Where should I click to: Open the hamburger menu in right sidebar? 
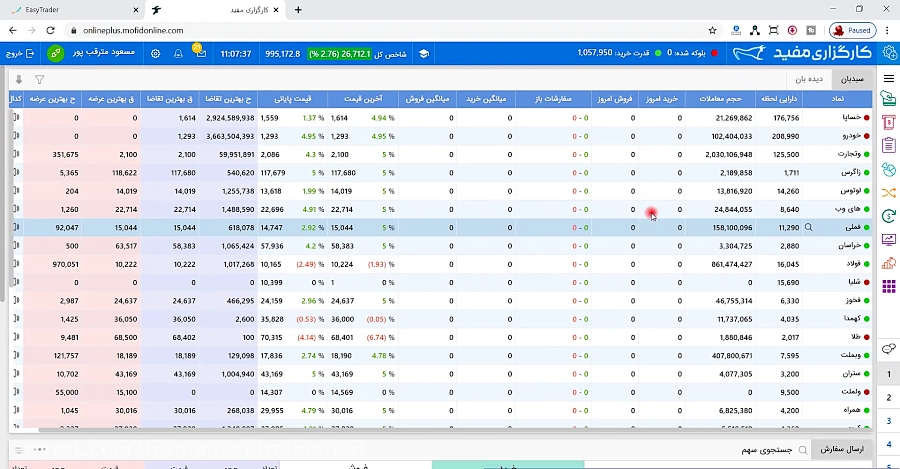point(889,79)
